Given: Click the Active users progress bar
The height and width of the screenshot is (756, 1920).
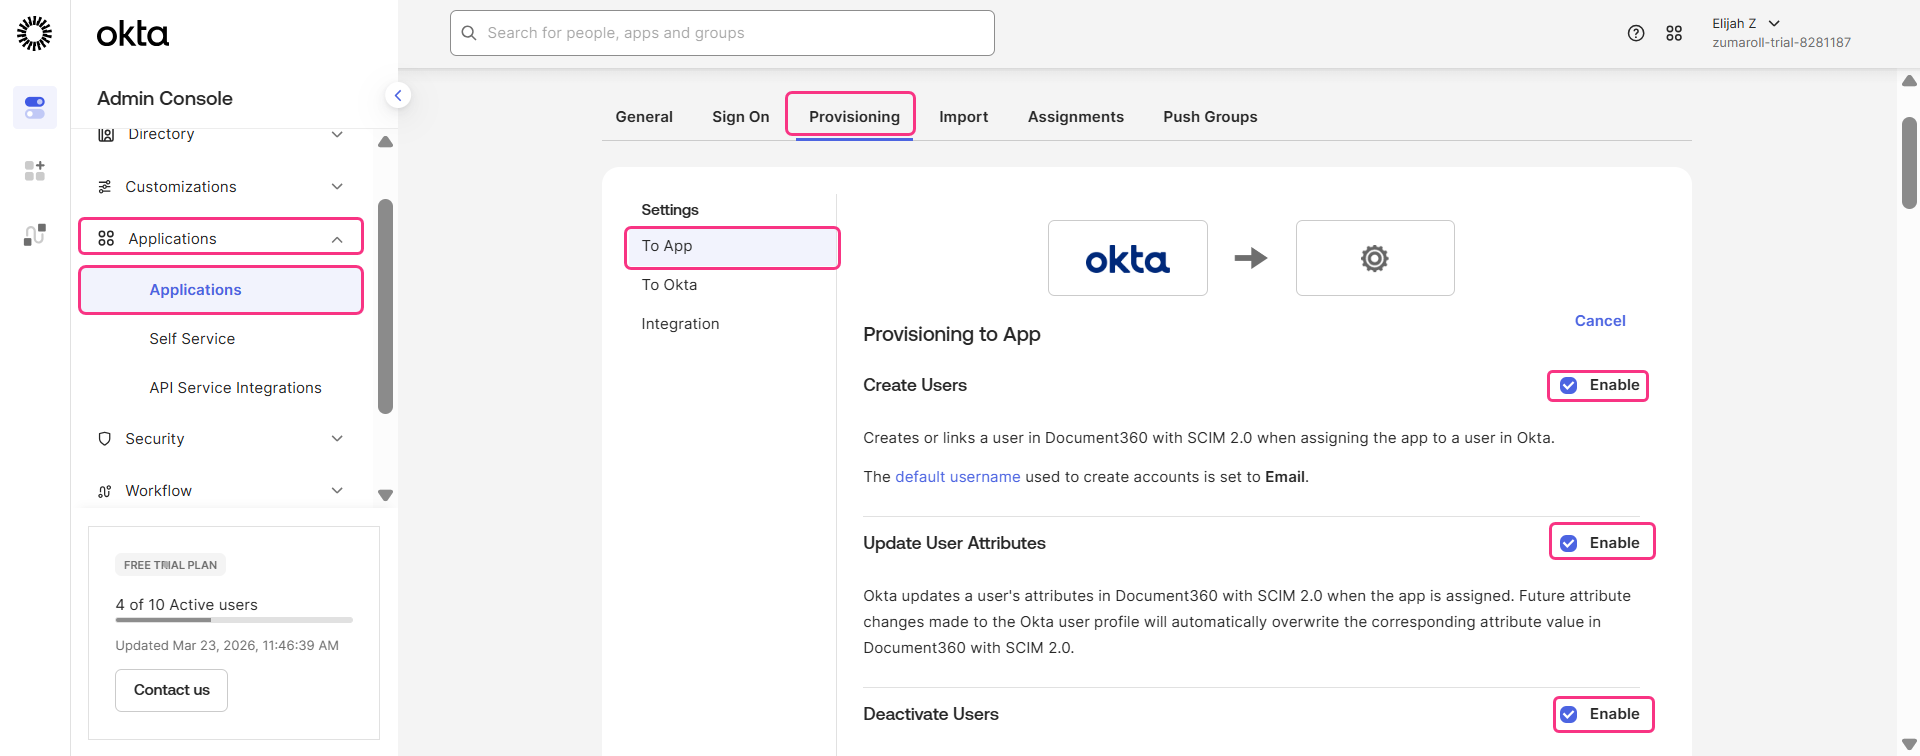Looking at the screenshot, I should pos(234,620).
